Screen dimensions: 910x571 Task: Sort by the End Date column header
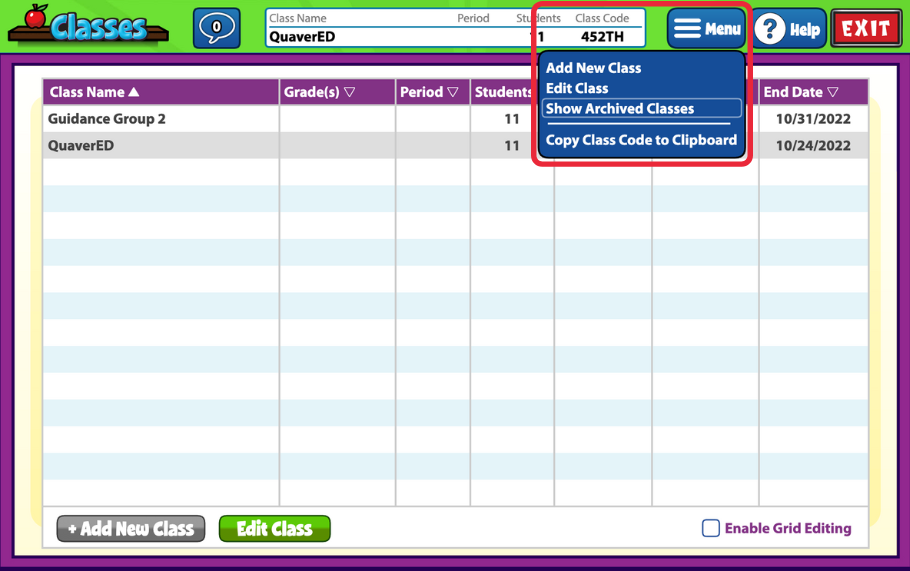(814, 92)
